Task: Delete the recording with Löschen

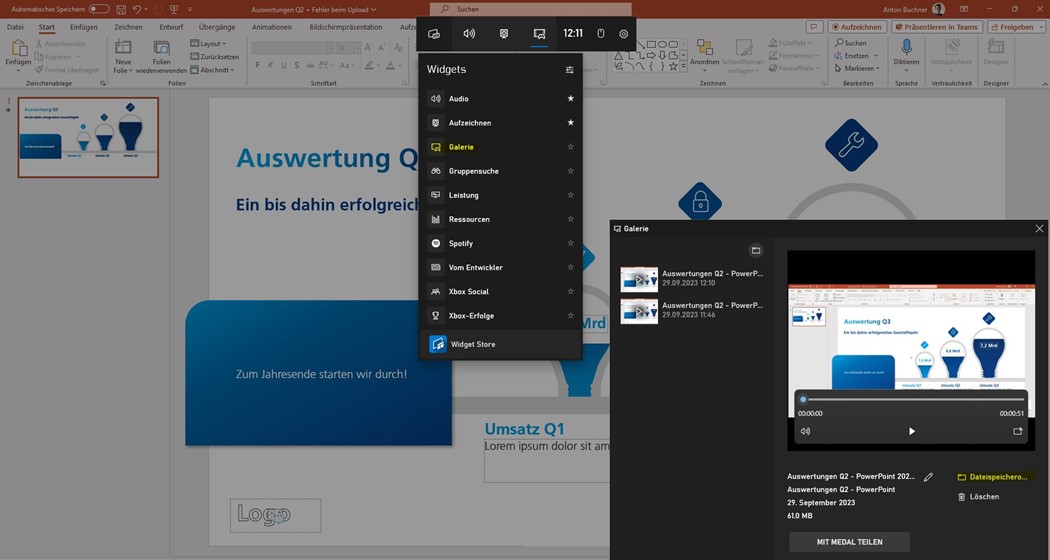Action: [x=978, y=496]
